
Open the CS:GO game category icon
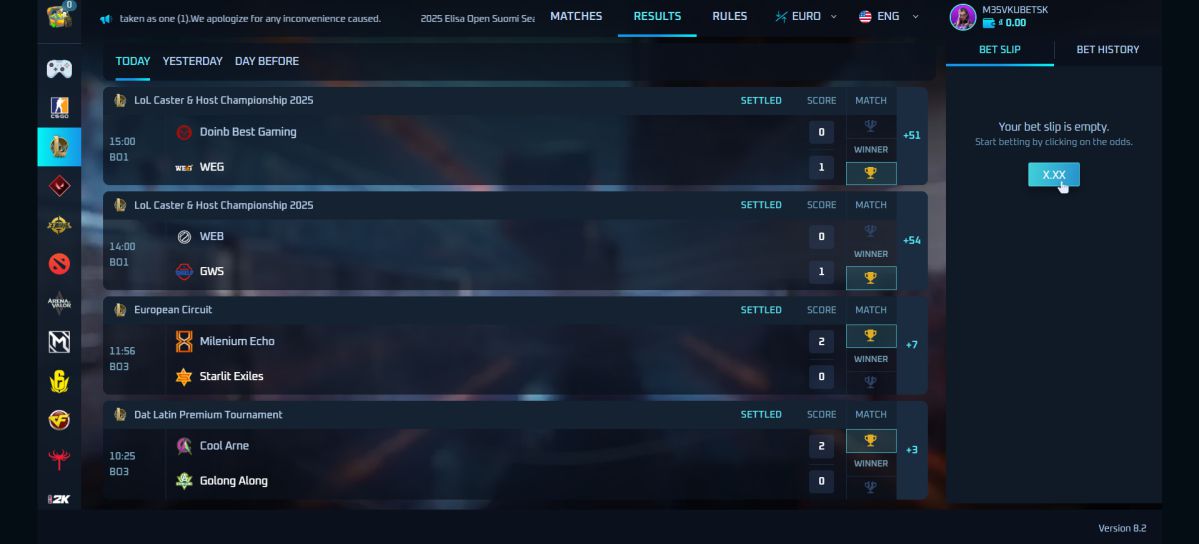pos(59,108)
